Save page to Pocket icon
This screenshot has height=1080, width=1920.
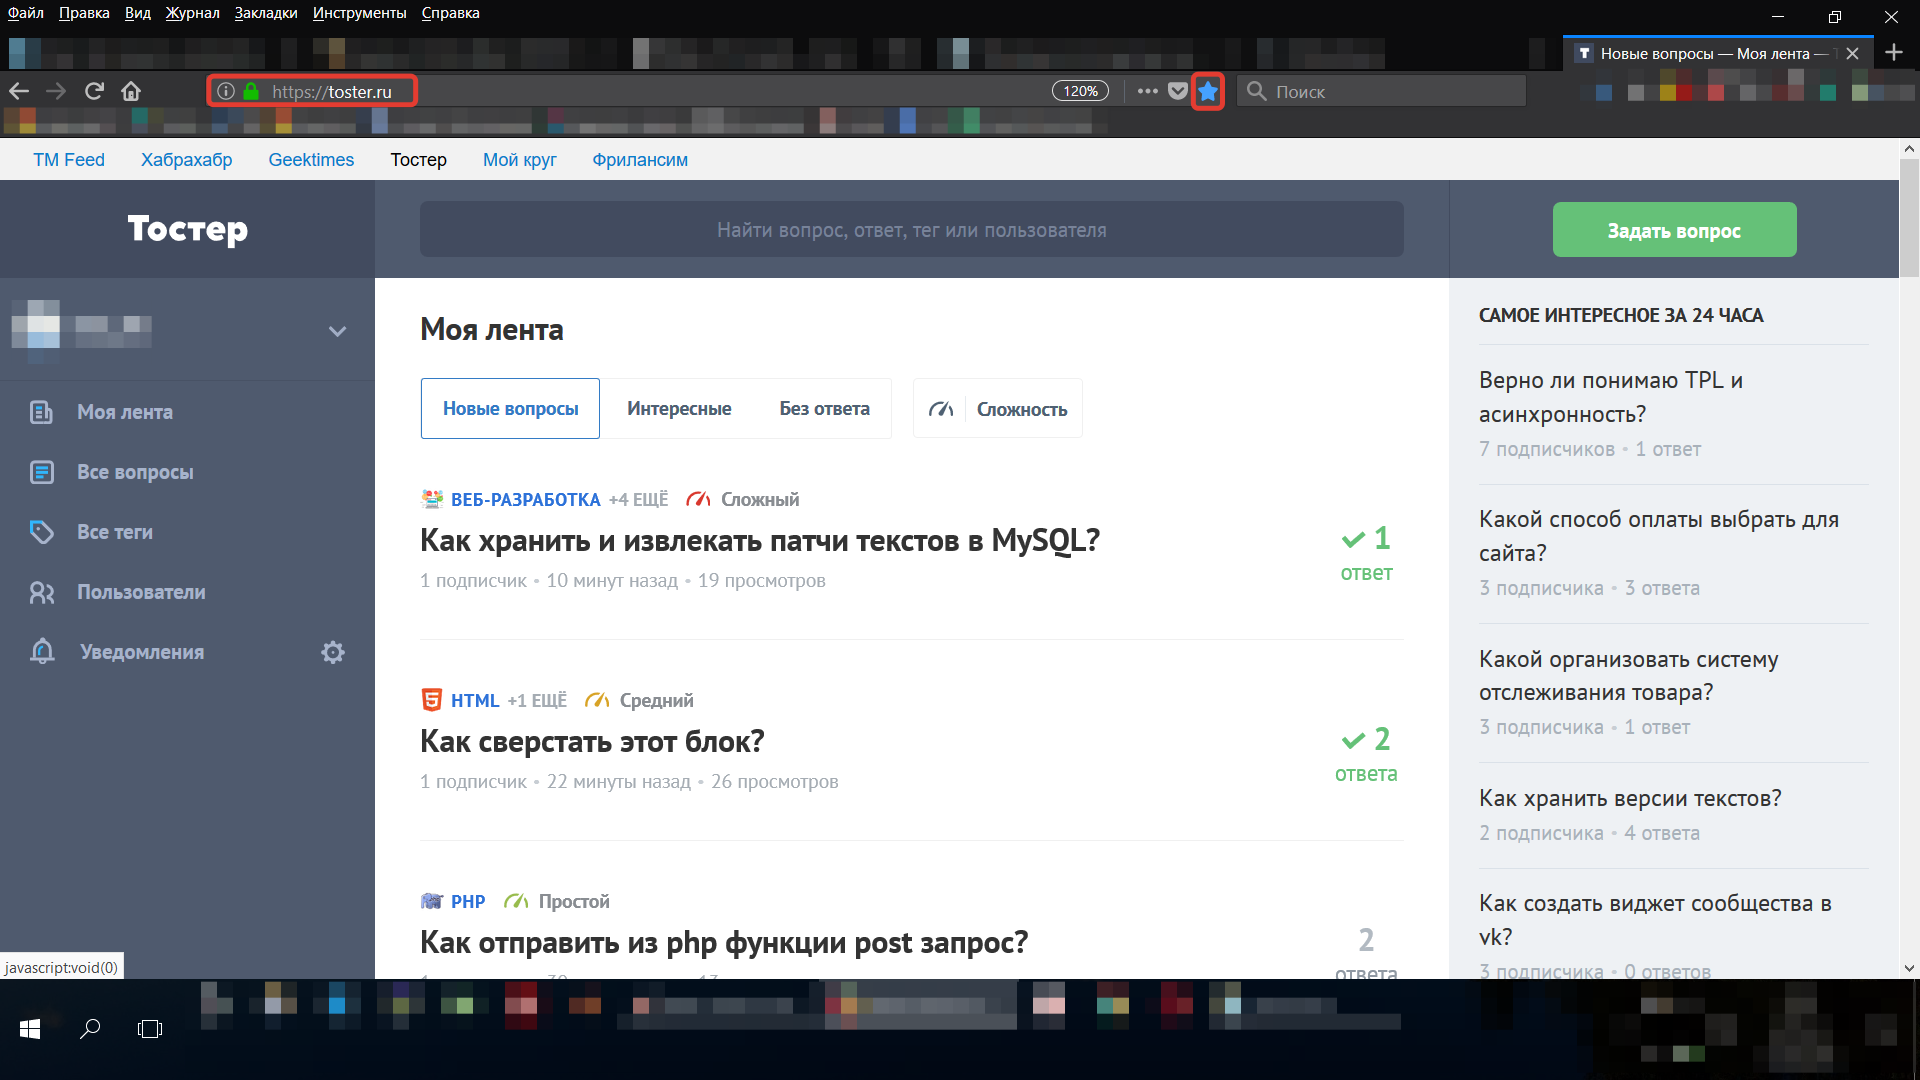pos(1178,91)
